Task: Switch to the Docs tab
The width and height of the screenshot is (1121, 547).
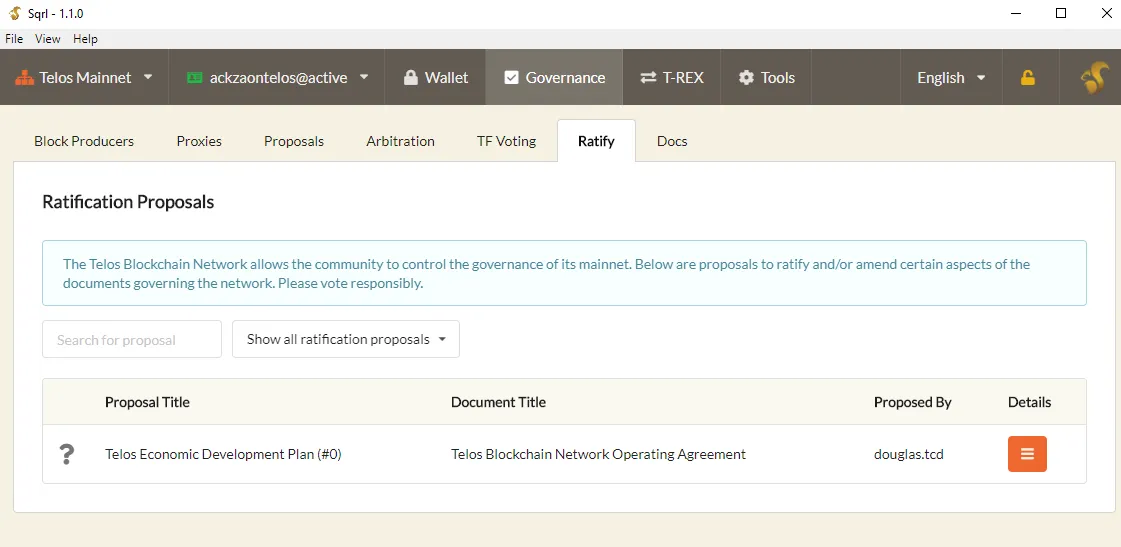Action: [672, 141]
